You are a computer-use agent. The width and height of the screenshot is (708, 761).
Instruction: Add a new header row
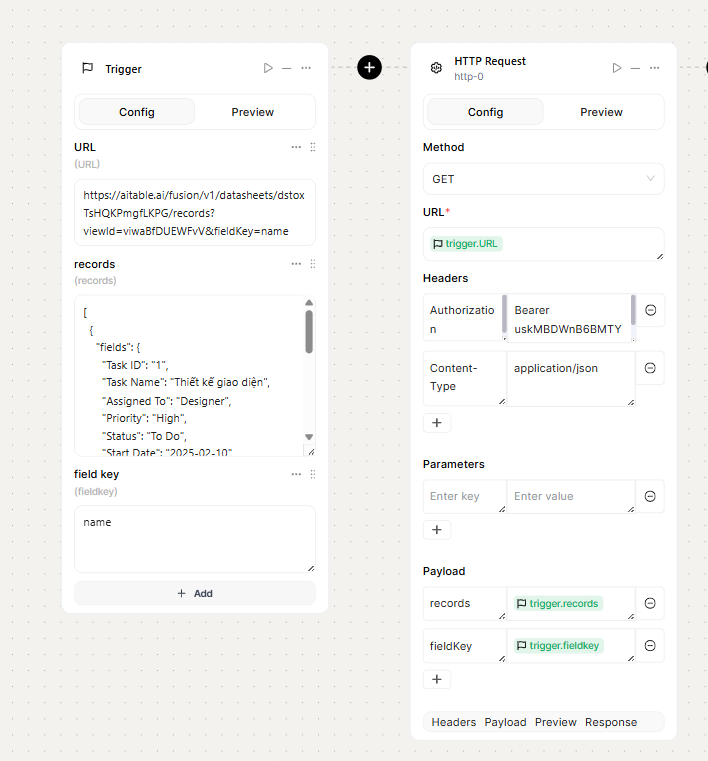click(x=437, y=423)
